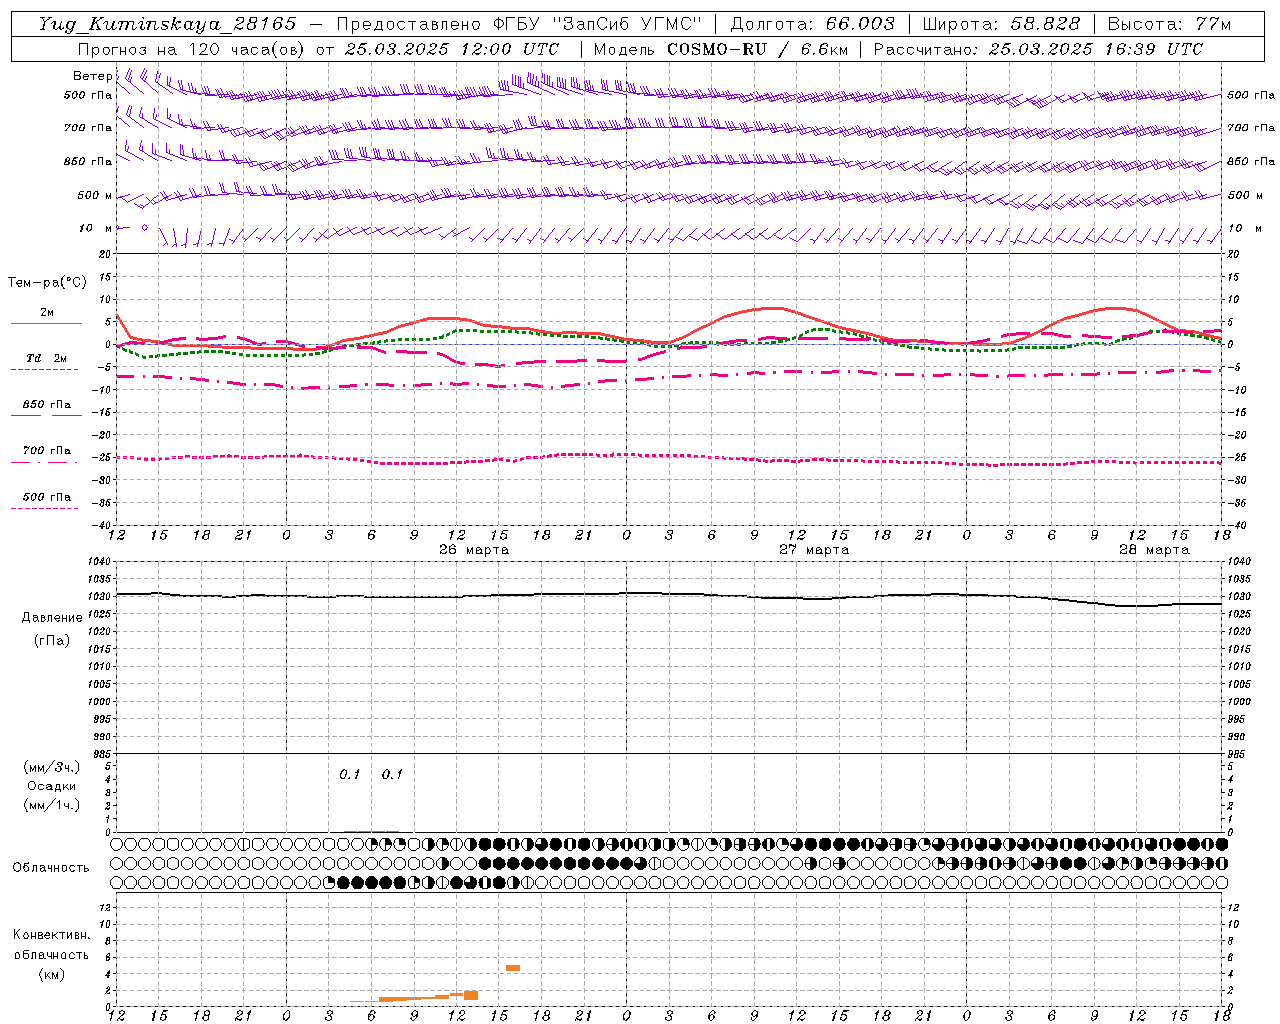Image resolution: width=1280 pixels, height=1024 pixels.
Task: Click the "(мм/3ч.)" precipitation unit label
Action: click(x=52, y=767)
